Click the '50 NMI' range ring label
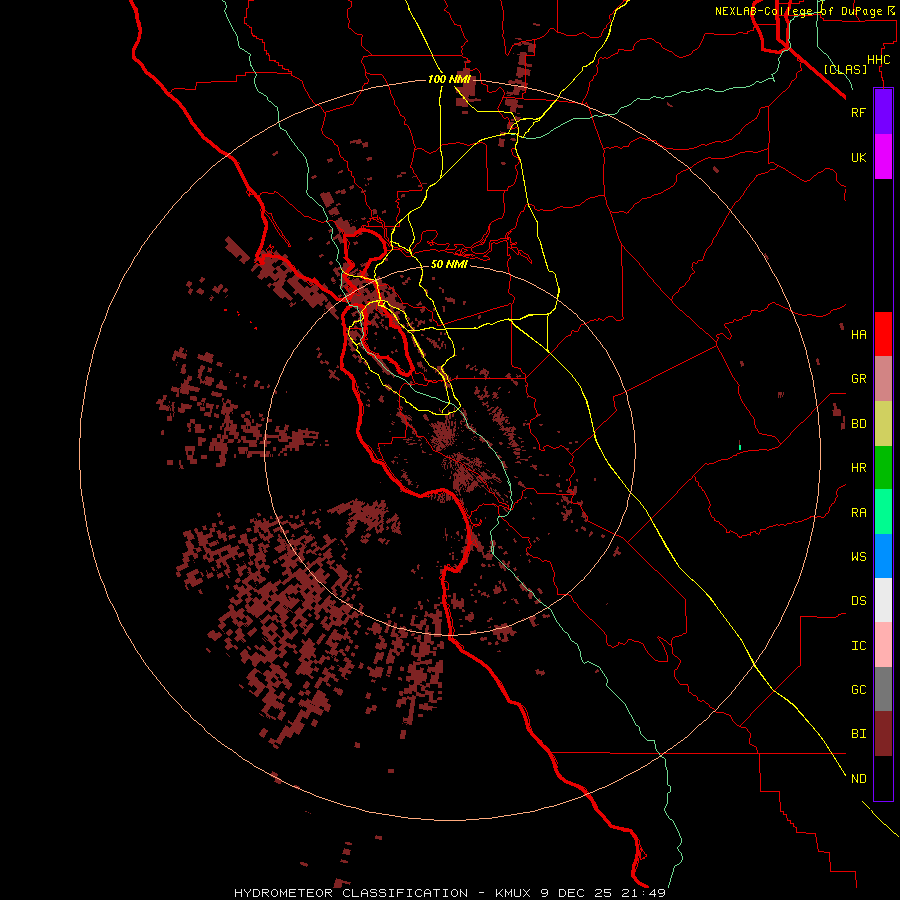 [449, 264]
